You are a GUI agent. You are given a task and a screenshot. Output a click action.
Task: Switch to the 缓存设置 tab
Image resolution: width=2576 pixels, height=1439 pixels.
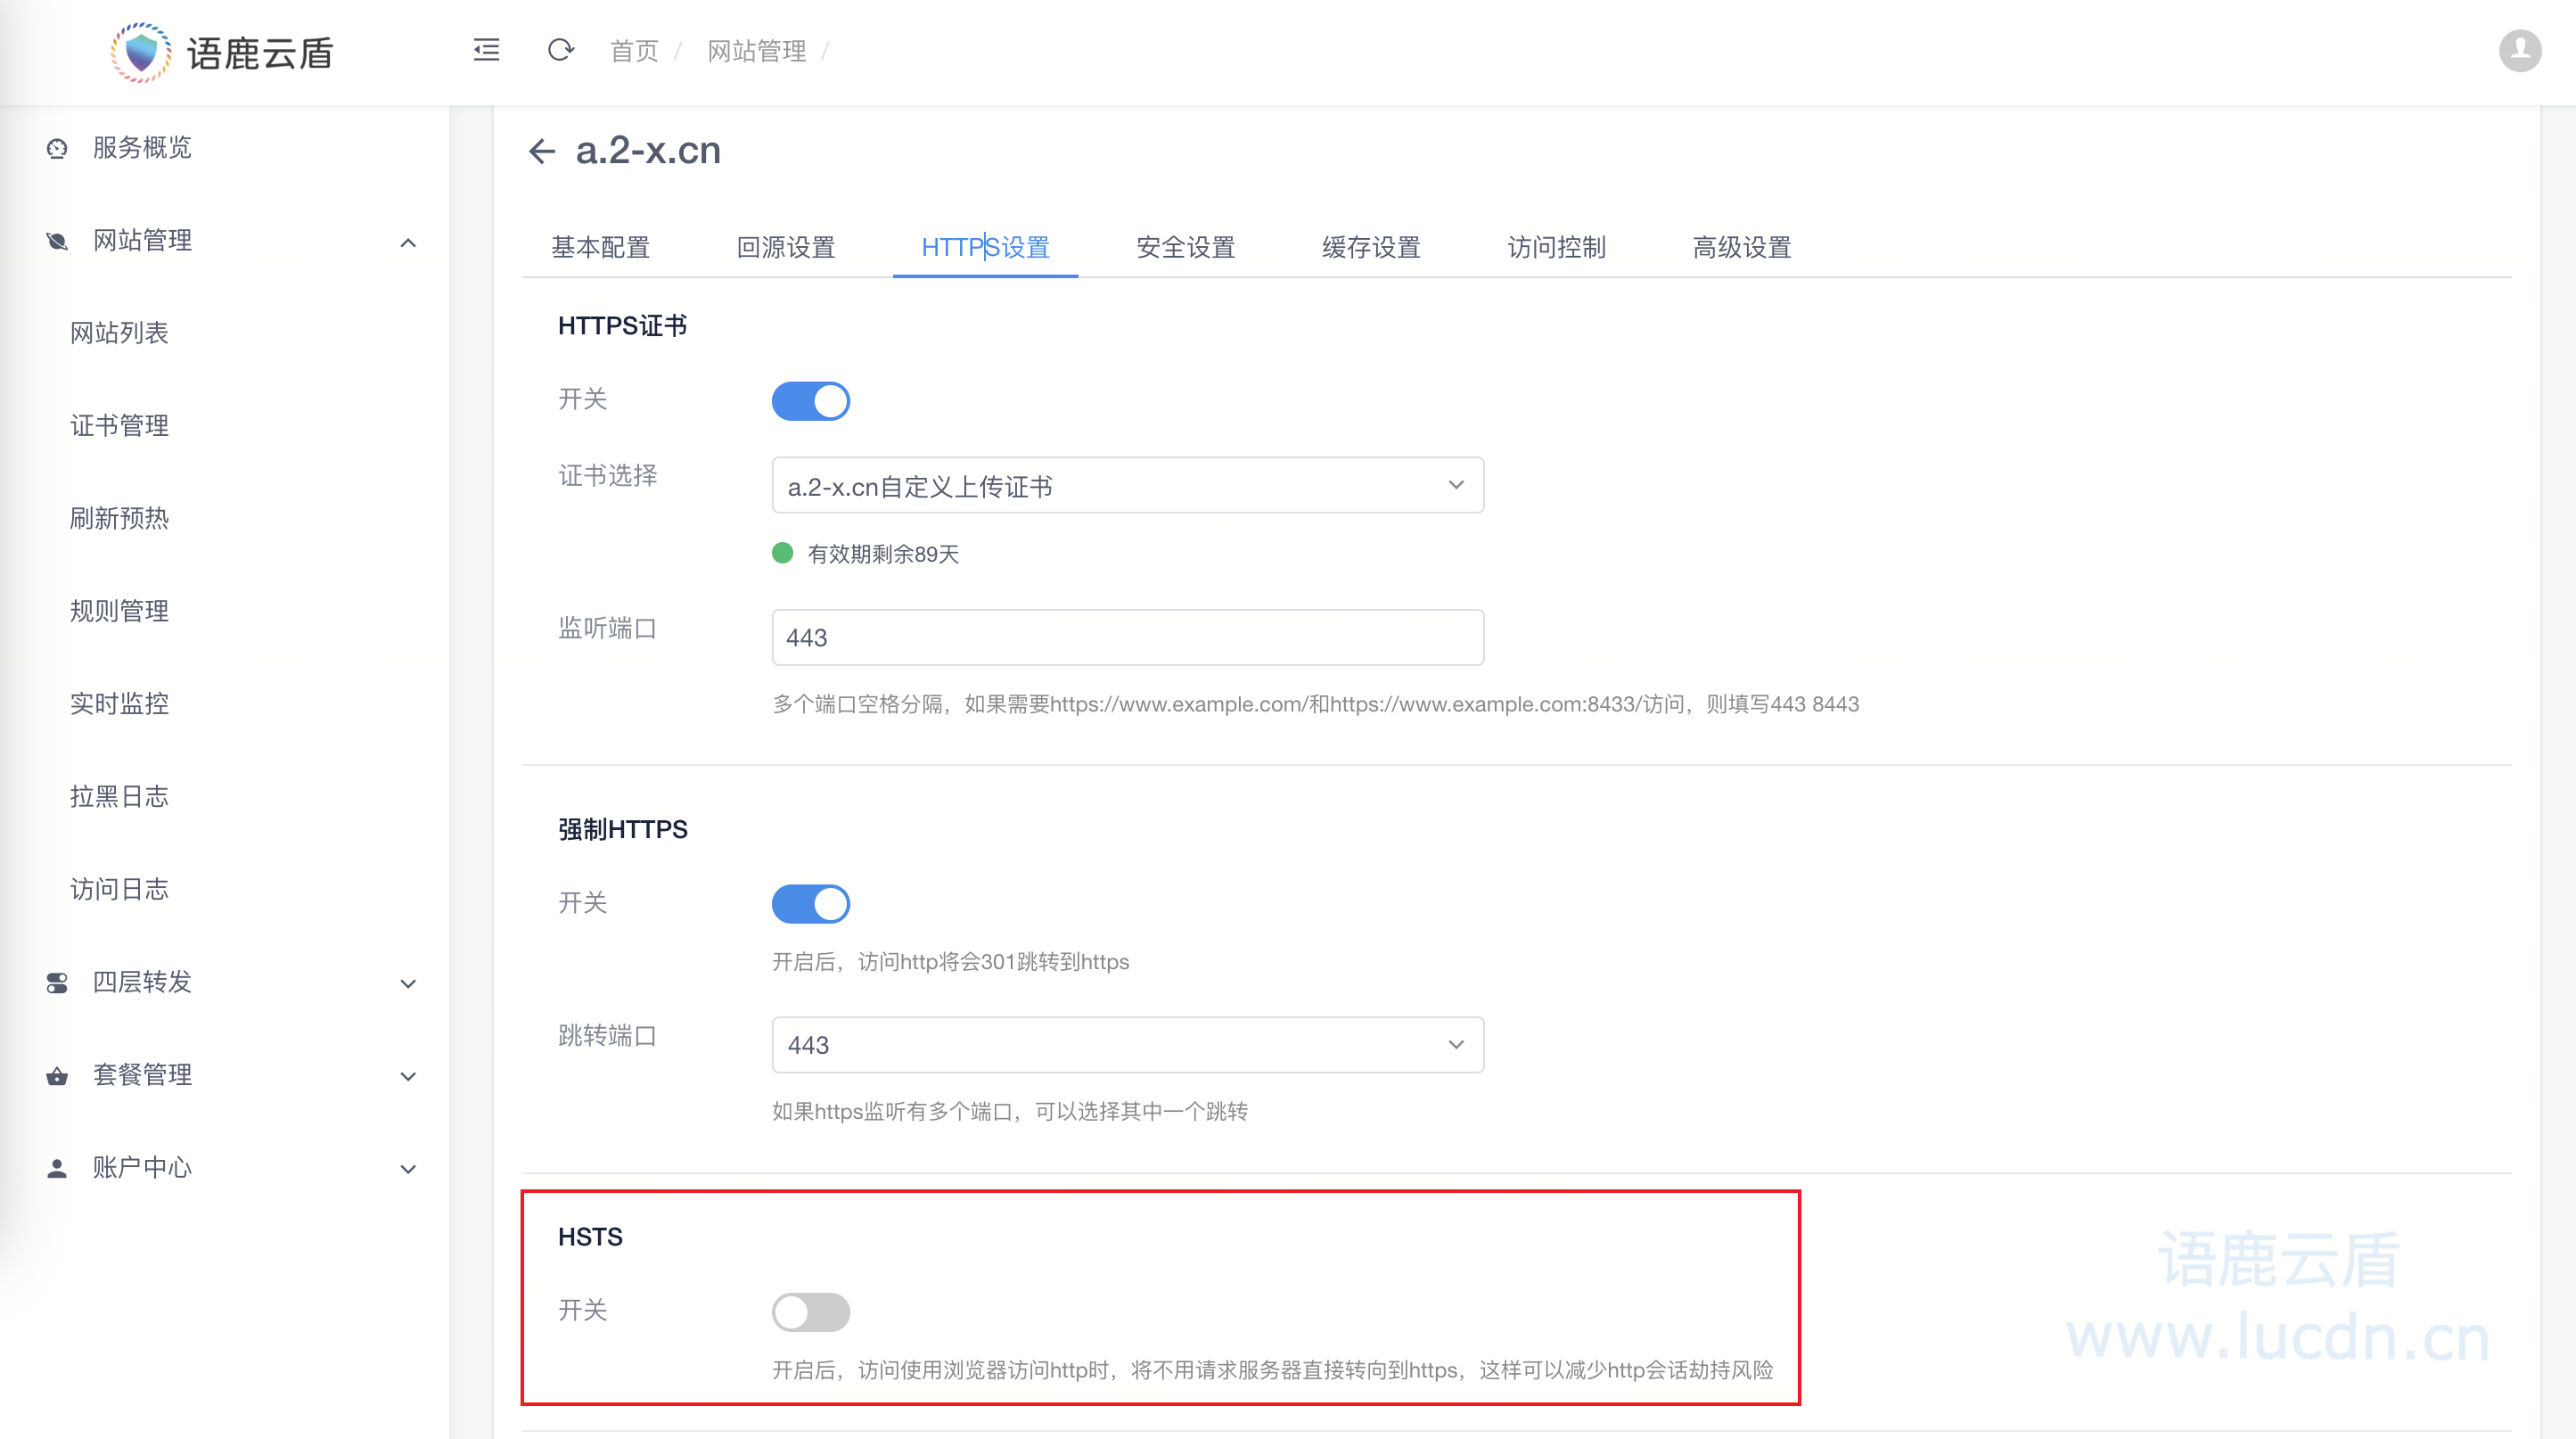tap(1370, 247)
